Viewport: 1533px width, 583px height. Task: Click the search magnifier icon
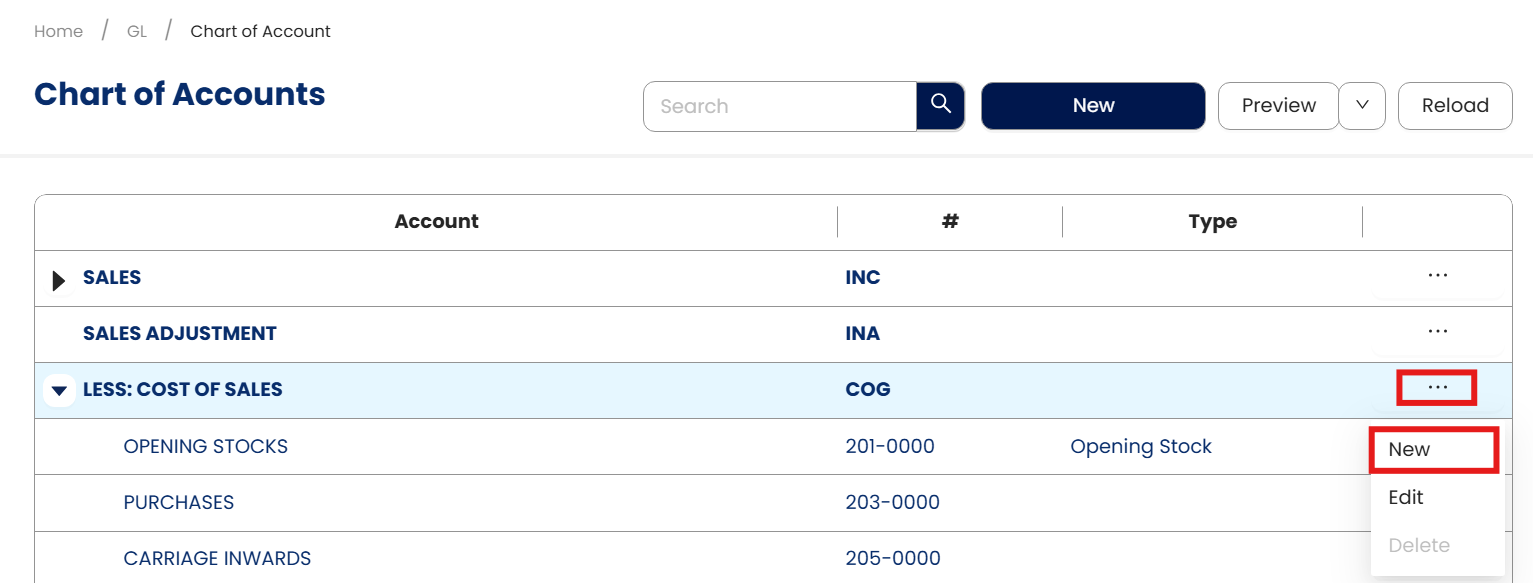[940, 106]
